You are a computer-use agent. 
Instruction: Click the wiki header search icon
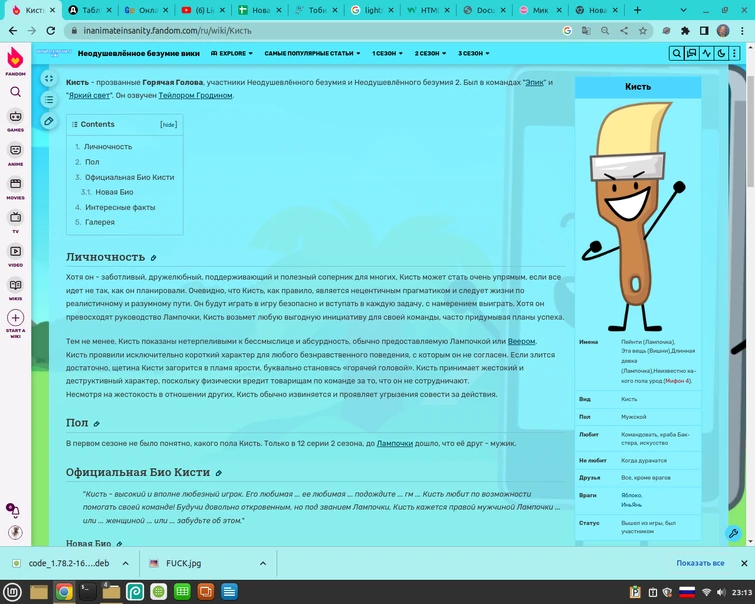pyautogui.click(x=677, y=53)
